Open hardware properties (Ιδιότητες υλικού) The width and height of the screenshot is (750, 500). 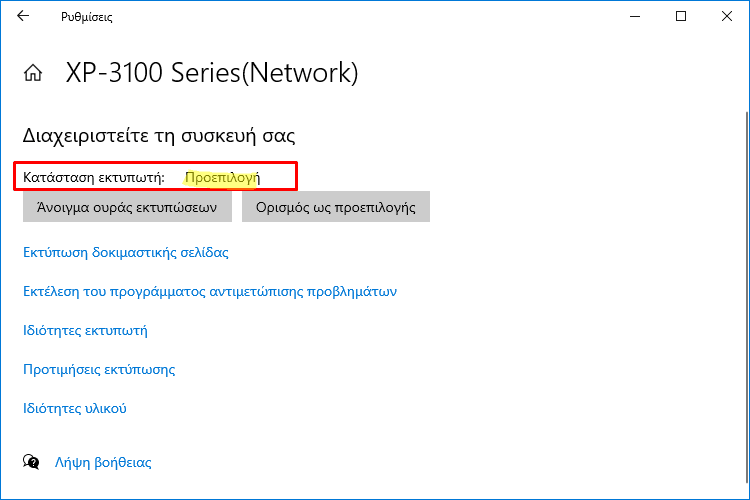75,409
